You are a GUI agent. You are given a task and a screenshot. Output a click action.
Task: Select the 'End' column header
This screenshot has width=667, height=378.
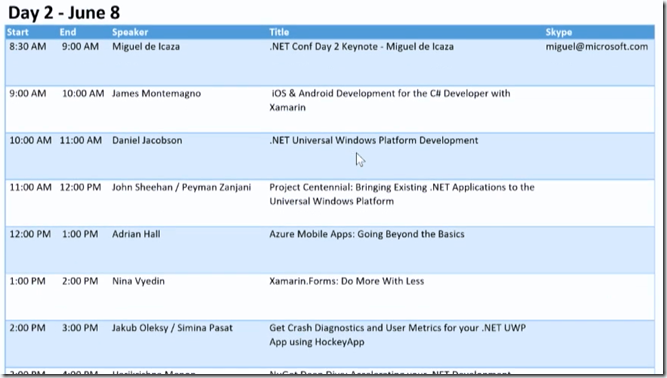tap(68, 32)
